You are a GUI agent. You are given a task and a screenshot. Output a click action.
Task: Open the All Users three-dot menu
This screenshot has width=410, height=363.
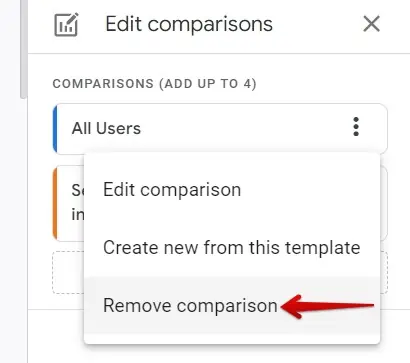coord(356,127)
